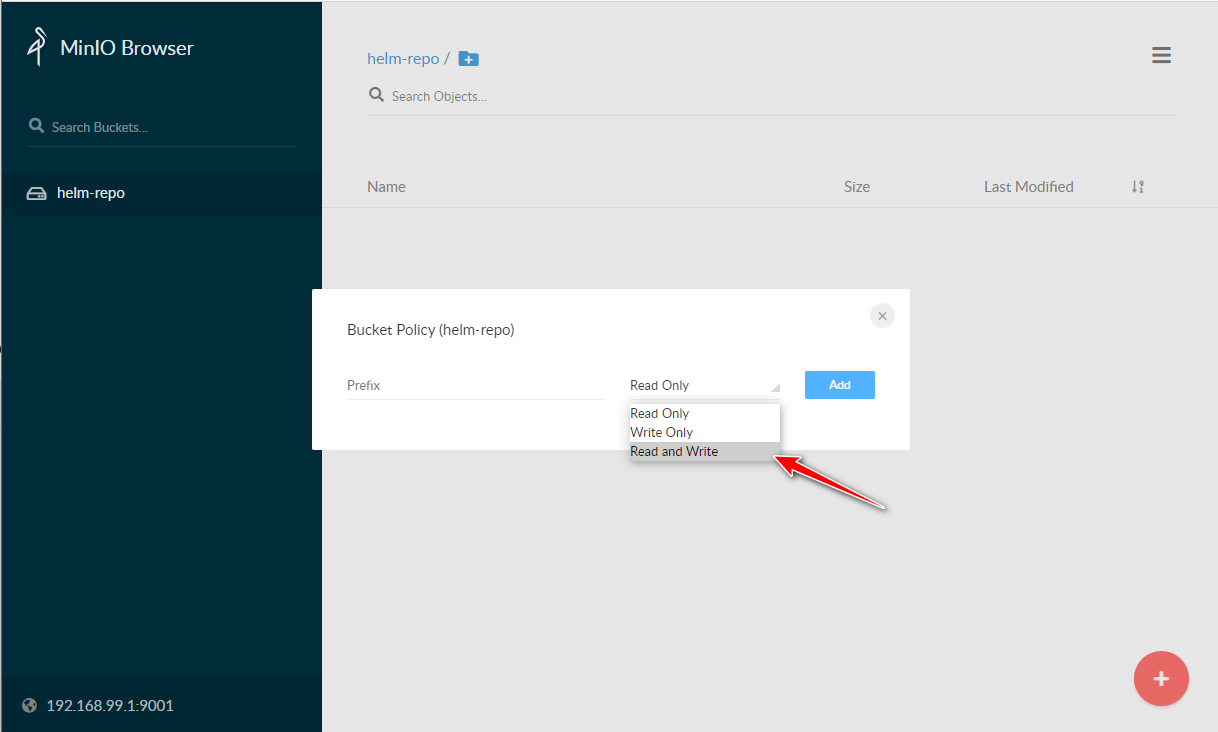Sort objects by Name column

[x=386, y=187]
